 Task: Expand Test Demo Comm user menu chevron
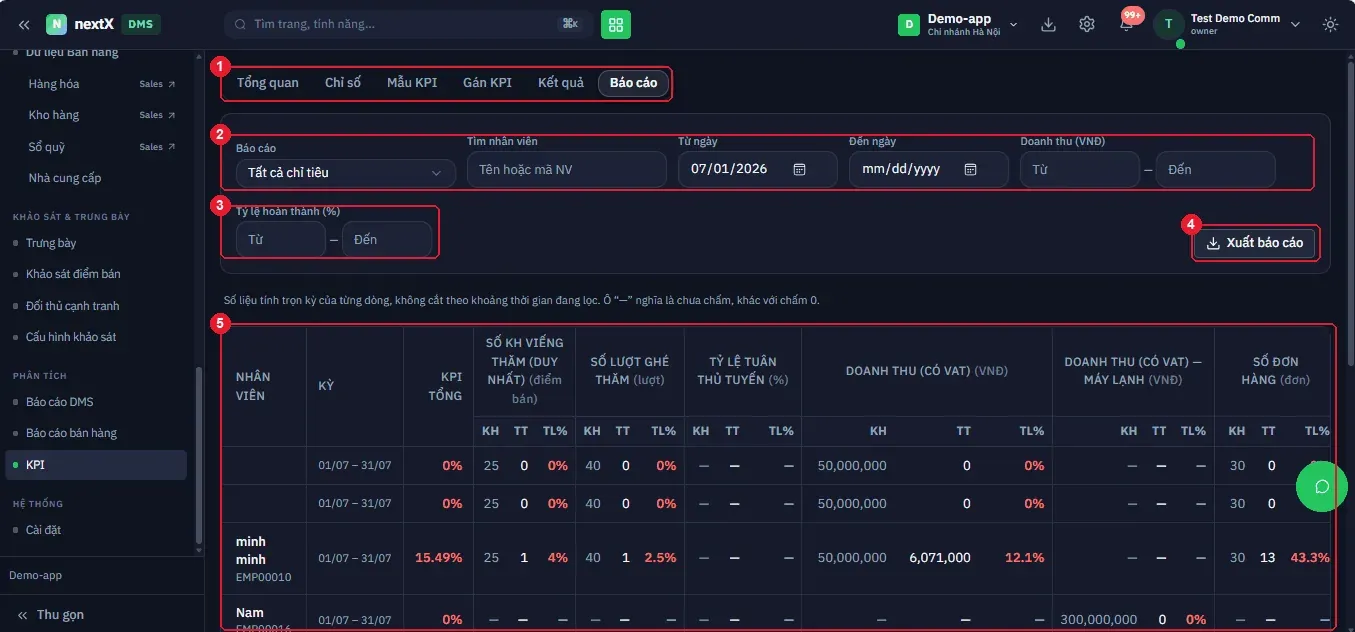pos(1296,24)
